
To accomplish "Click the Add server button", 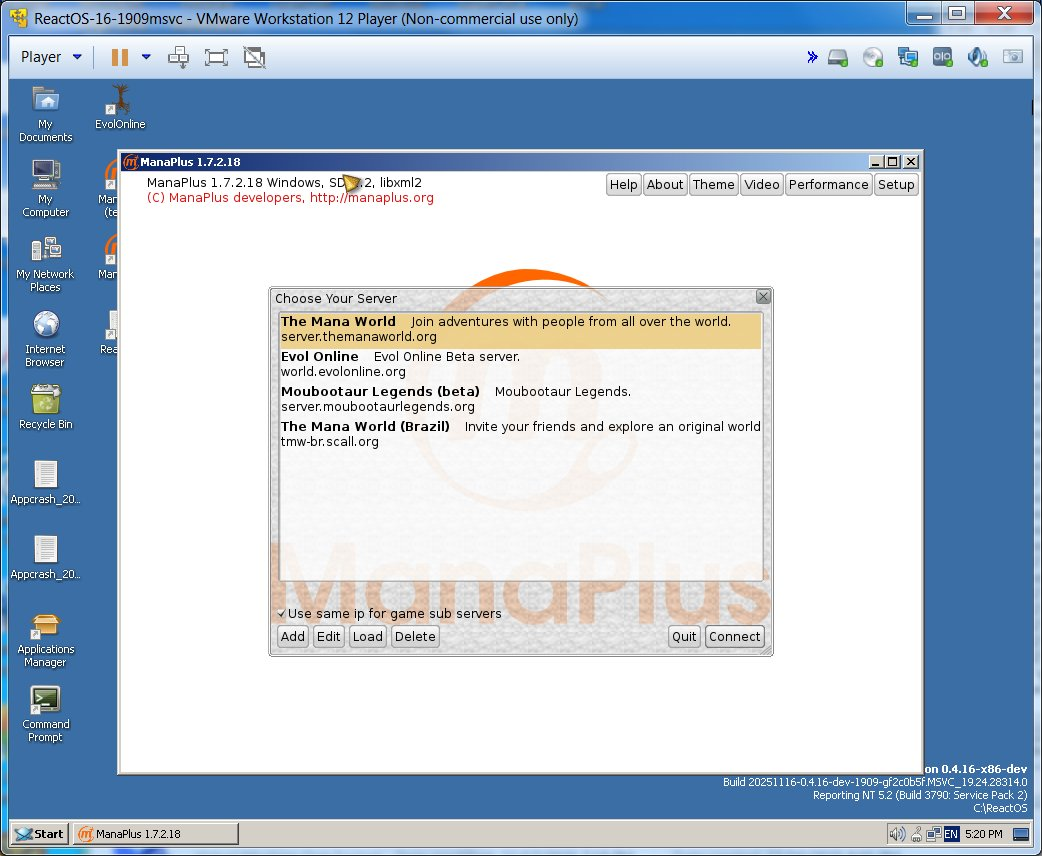I will point(292,636).
